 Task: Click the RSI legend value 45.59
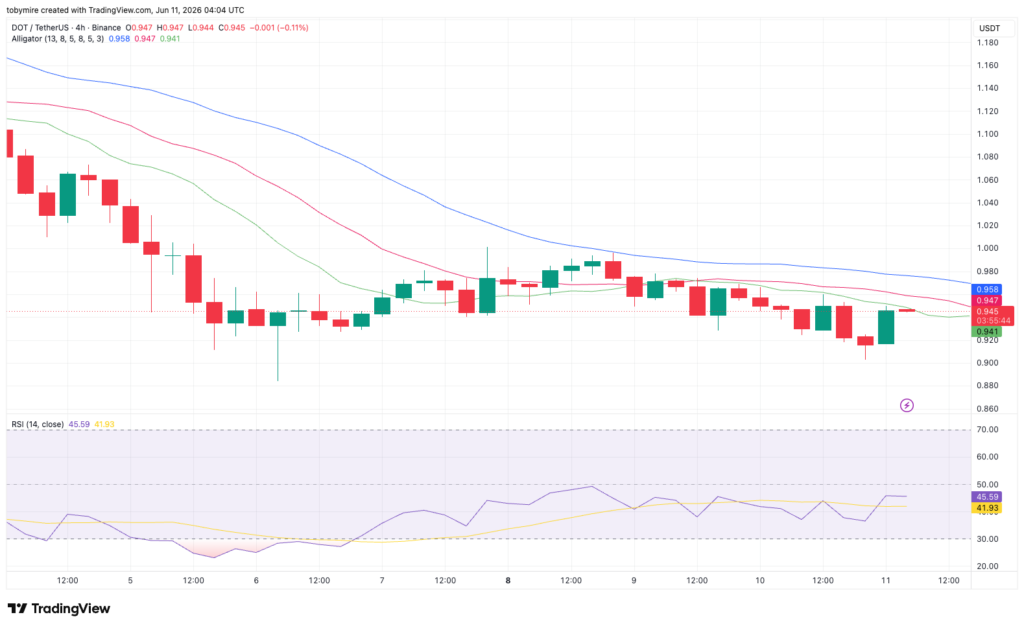[x=79, y=424]
